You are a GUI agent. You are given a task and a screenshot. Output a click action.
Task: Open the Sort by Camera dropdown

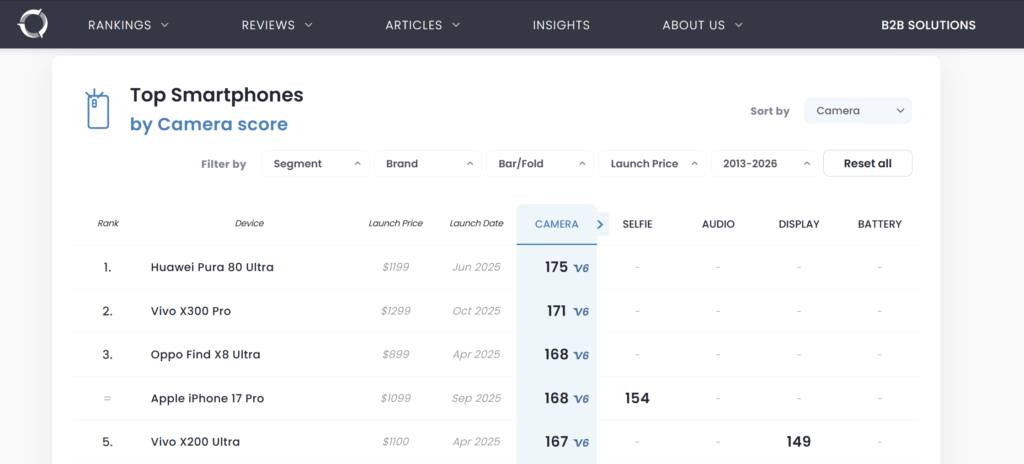coord(857,111)
